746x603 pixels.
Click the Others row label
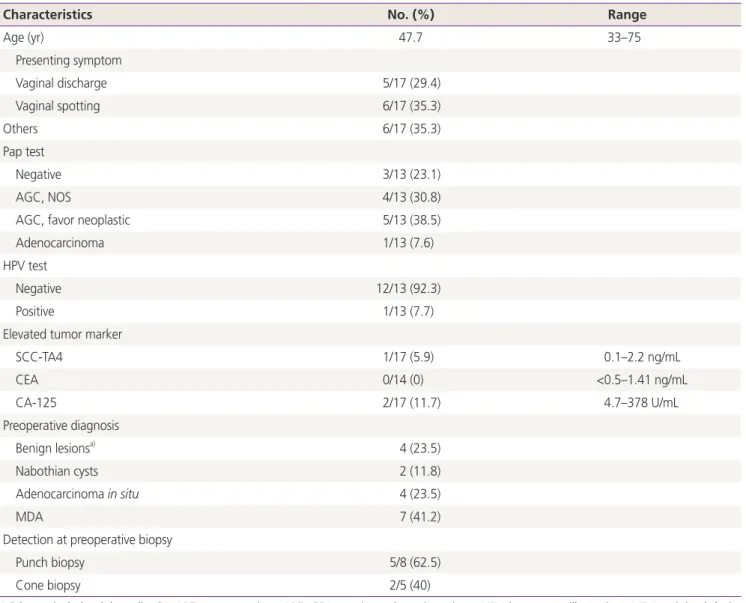coord(20,129)
